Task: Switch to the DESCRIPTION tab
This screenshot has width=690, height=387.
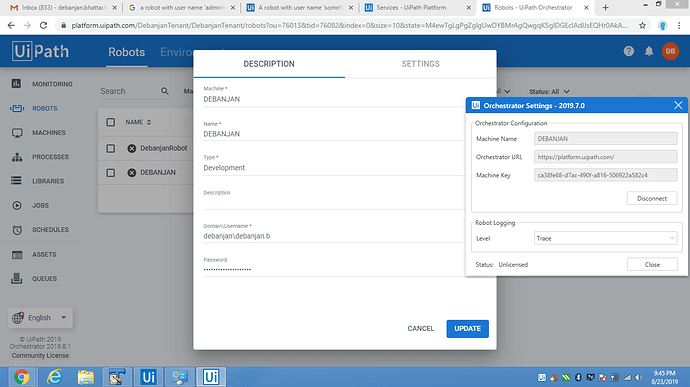Action: [x=269, y=64]
